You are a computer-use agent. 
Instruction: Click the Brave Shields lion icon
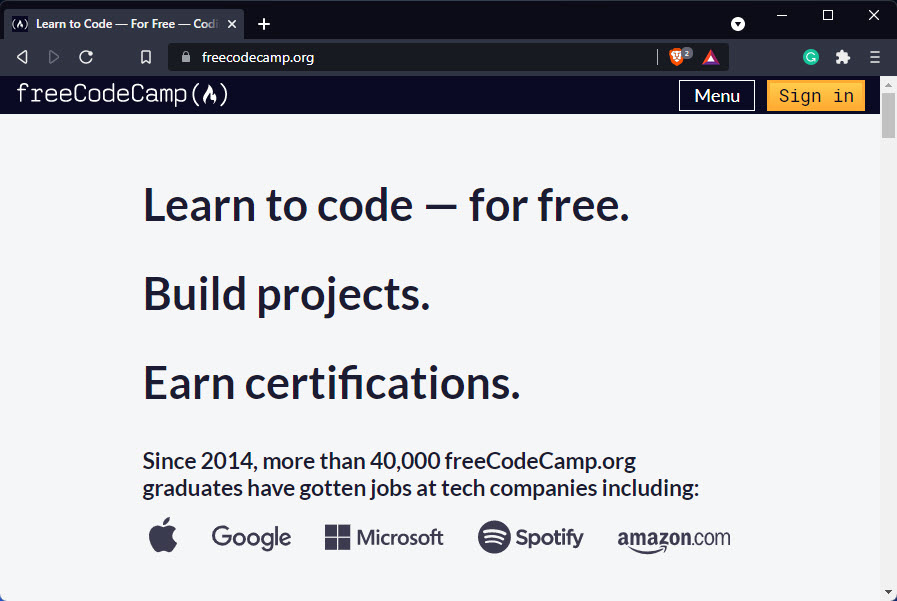point(678,57)
